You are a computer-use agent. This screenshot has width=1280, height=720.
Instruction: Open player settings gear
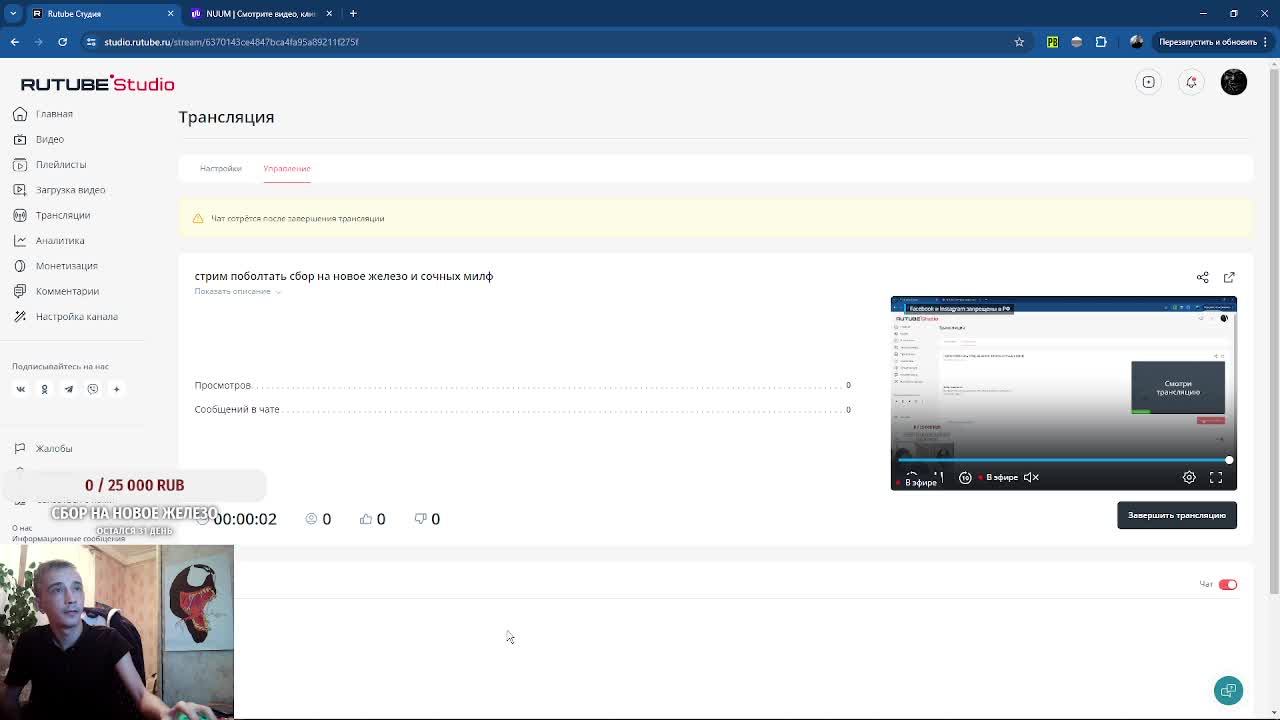1189,477
